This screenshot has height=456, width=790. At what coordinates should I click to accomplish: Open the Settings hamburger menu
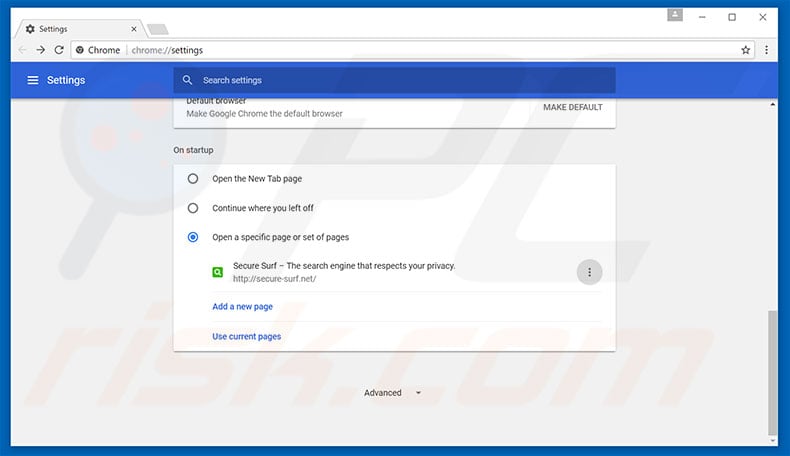pyautogui.click(x=33, y=80)
